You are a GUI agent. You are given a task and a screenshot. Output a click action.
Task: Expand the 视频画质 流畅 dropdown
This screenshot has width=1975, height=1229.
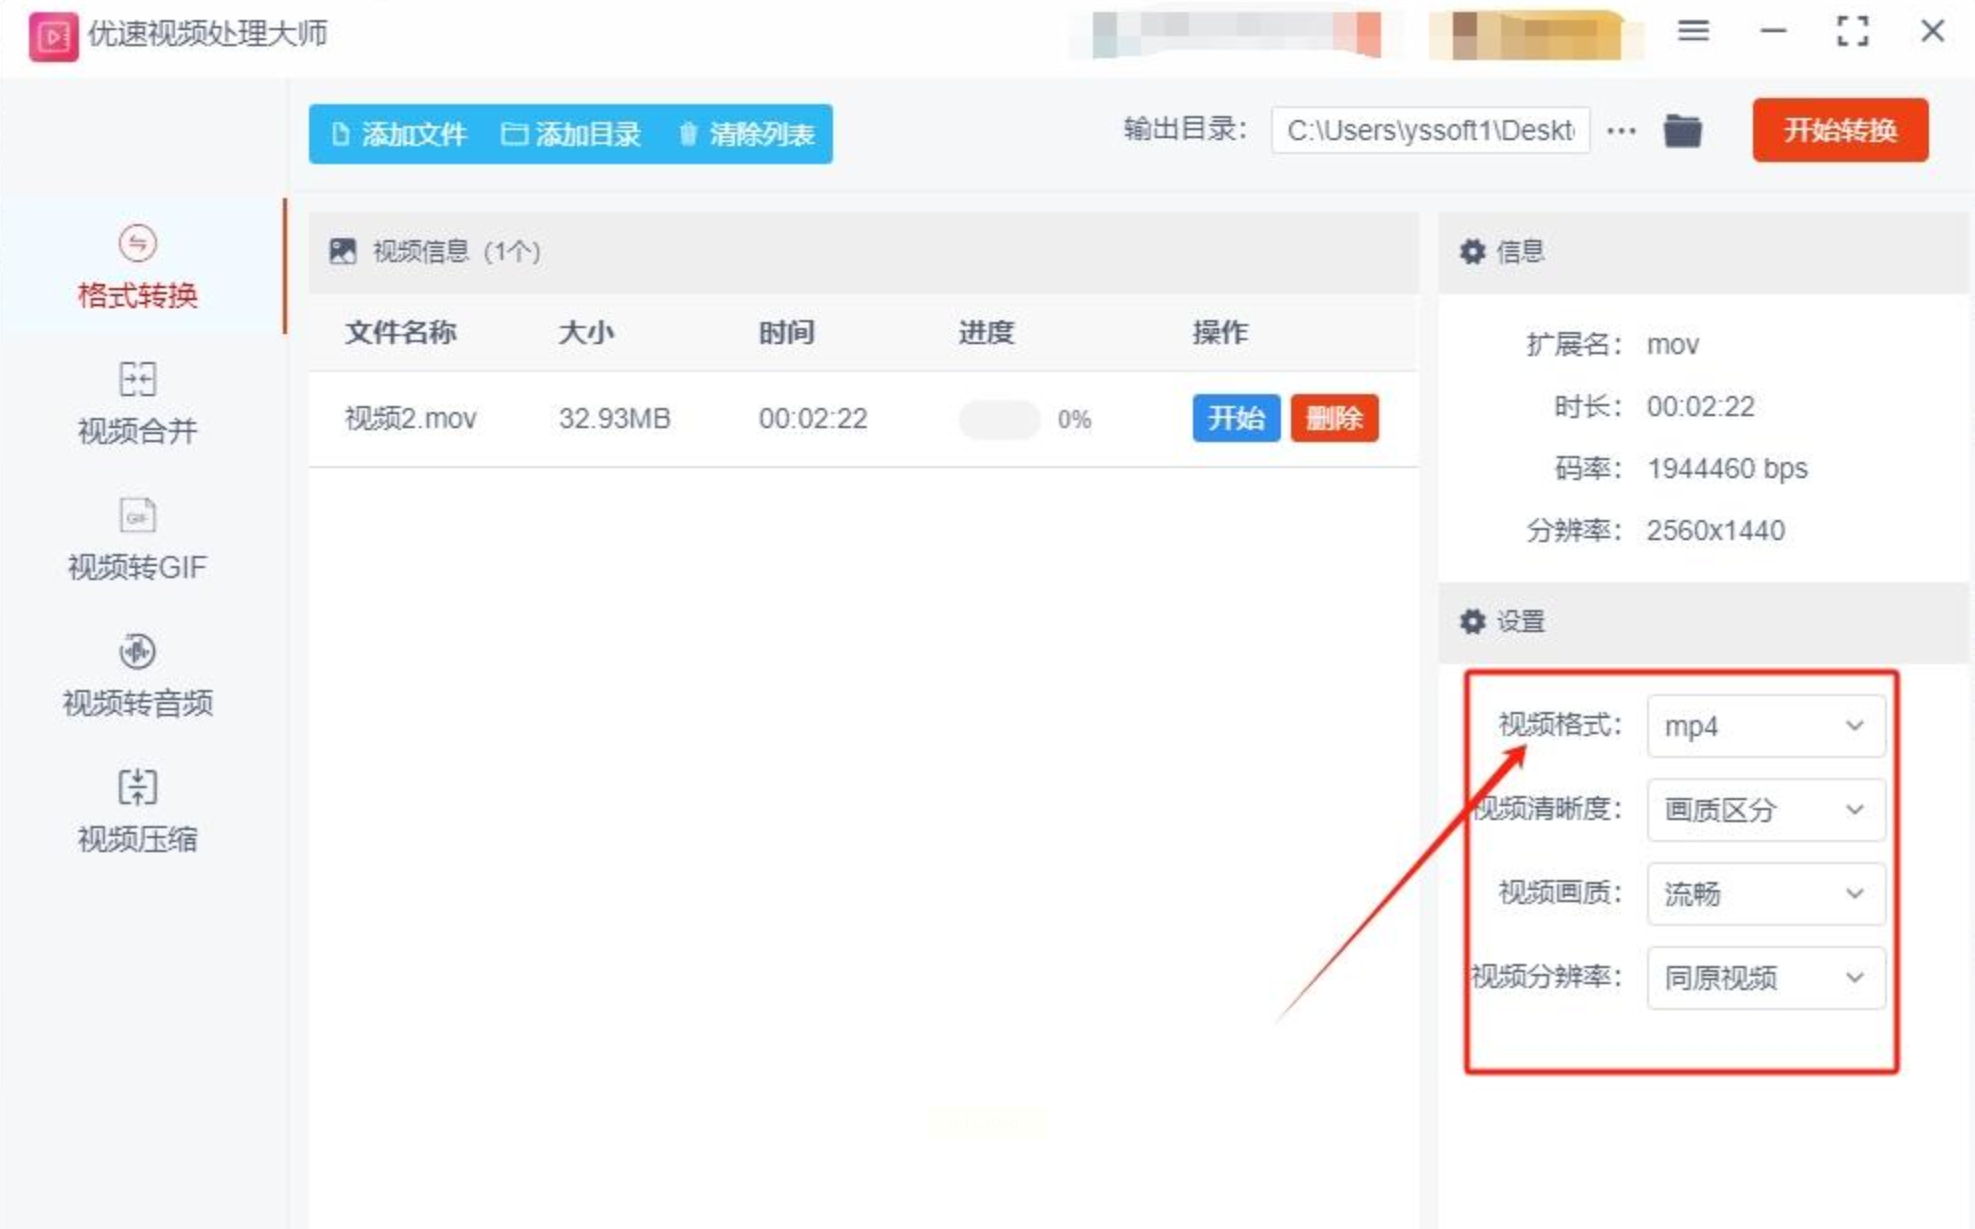1765,893
